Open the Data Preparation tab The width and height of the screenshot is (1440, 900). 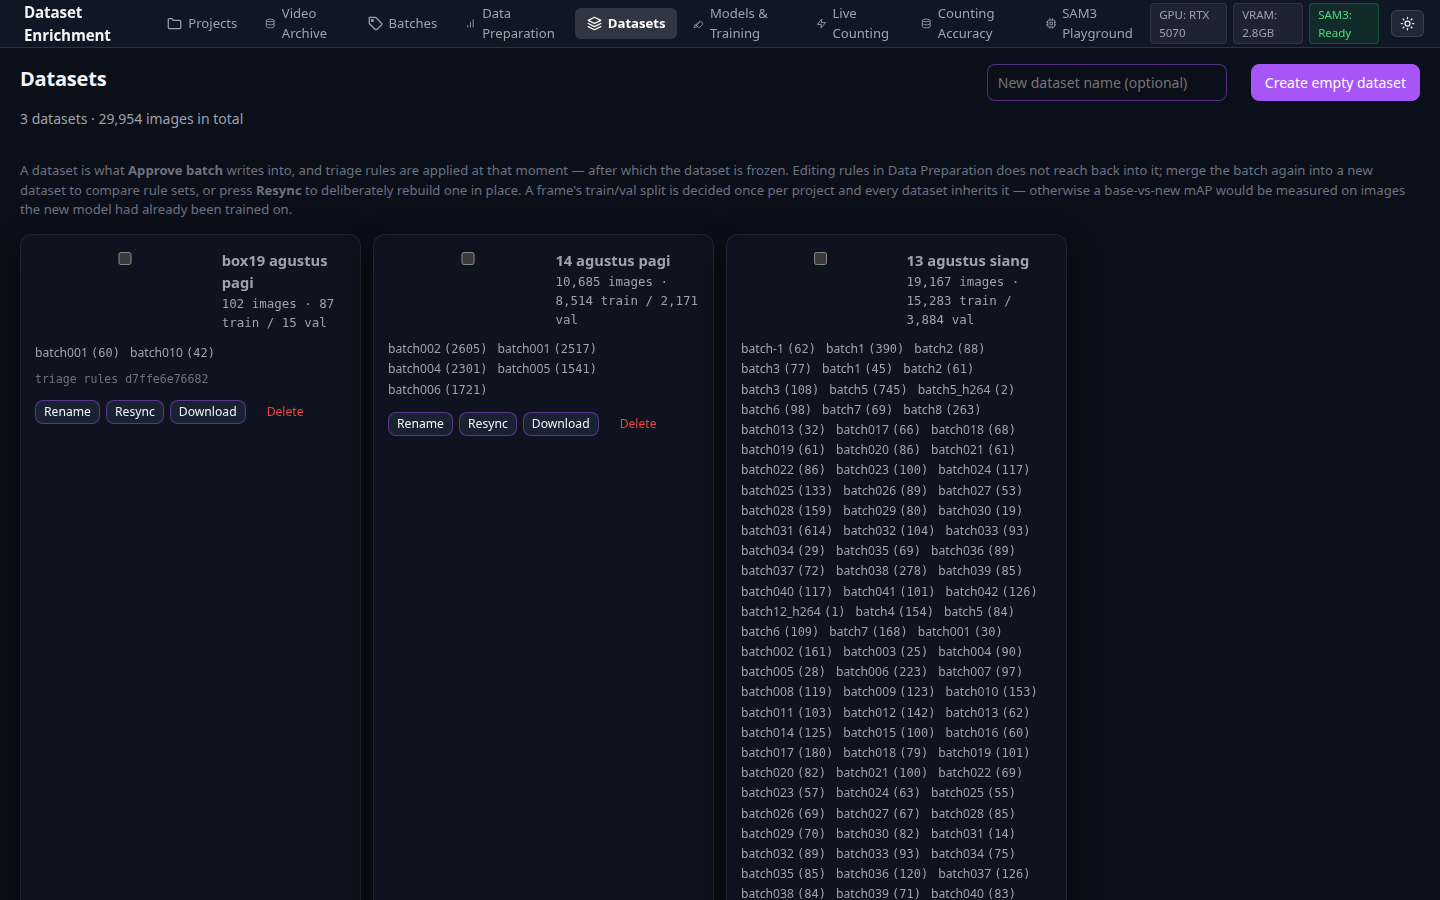pos(510,23)
